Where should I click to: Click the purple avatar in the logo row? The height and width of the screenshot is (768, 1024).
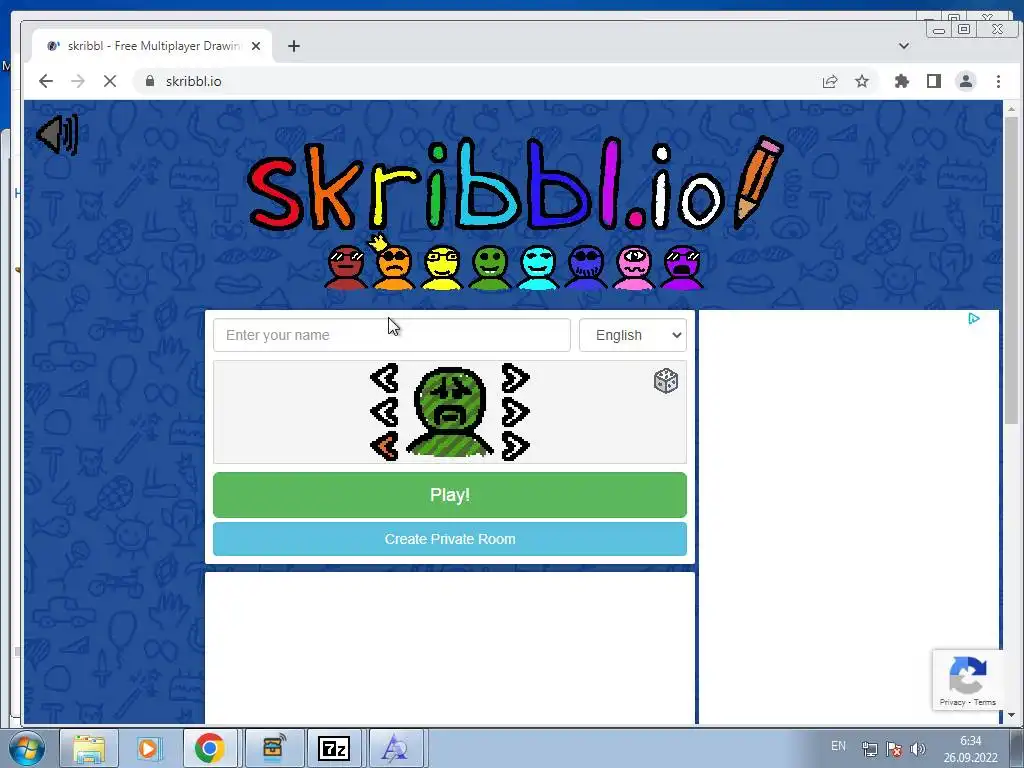pyautogui.click(x=682, y=268)
